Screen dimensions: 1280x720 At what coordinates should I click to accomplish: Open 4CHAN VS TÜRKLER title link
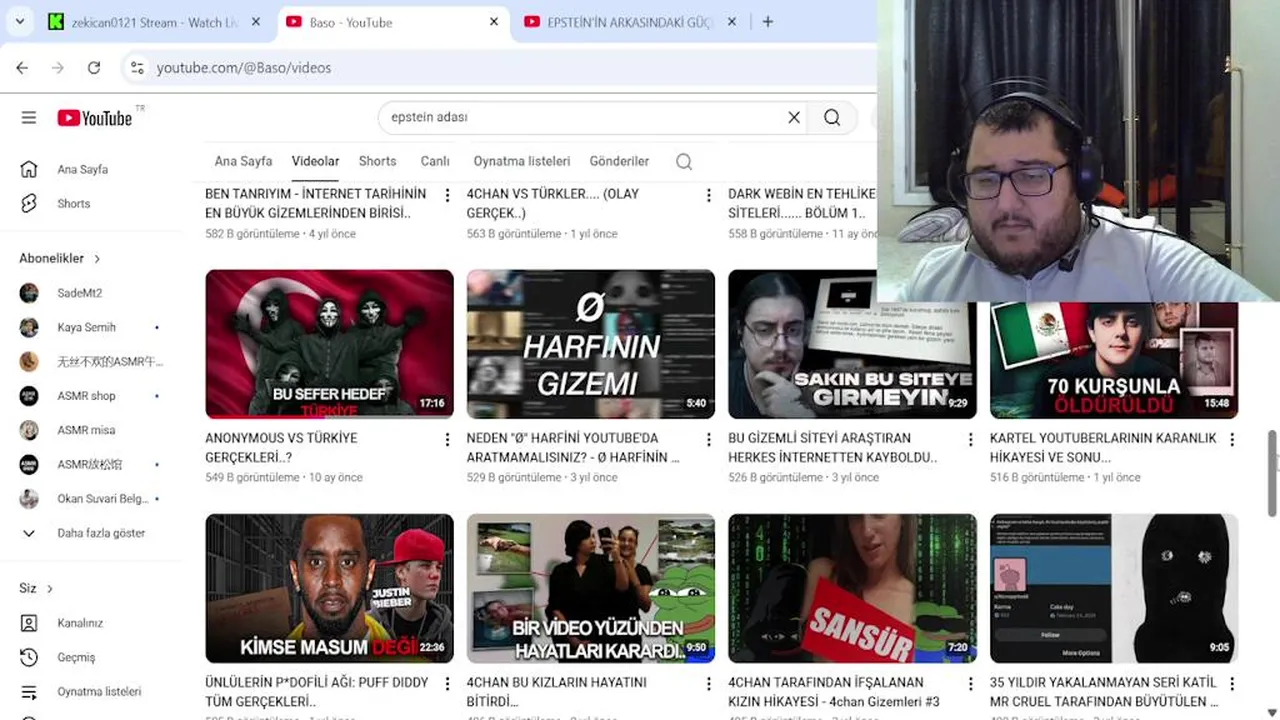tap(552, 203)
